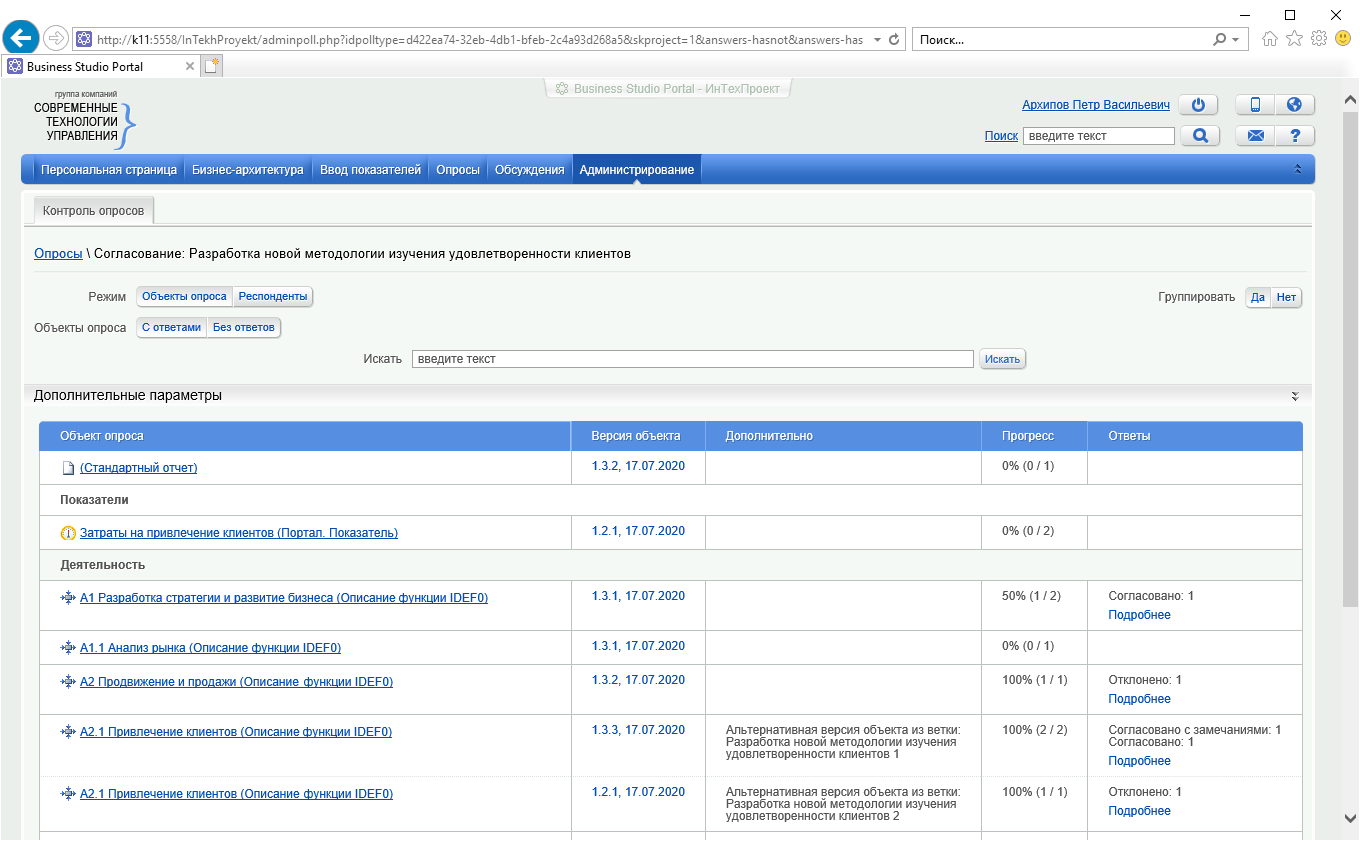Screen dimensions: 1360x841
Task: Open the Бизнес-архитектура menu
Action: (x=247, y=170)
